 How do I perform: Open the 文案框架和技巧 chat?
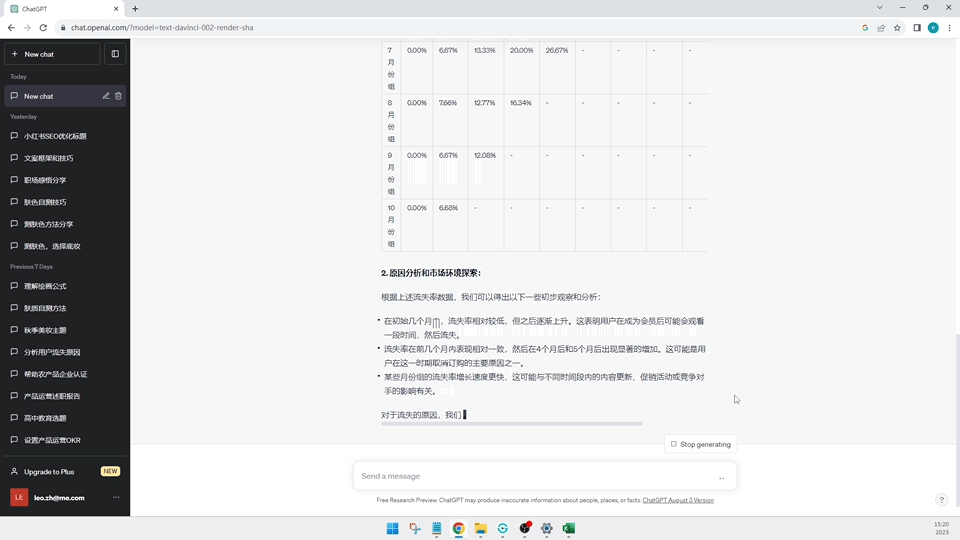[65, 158]
